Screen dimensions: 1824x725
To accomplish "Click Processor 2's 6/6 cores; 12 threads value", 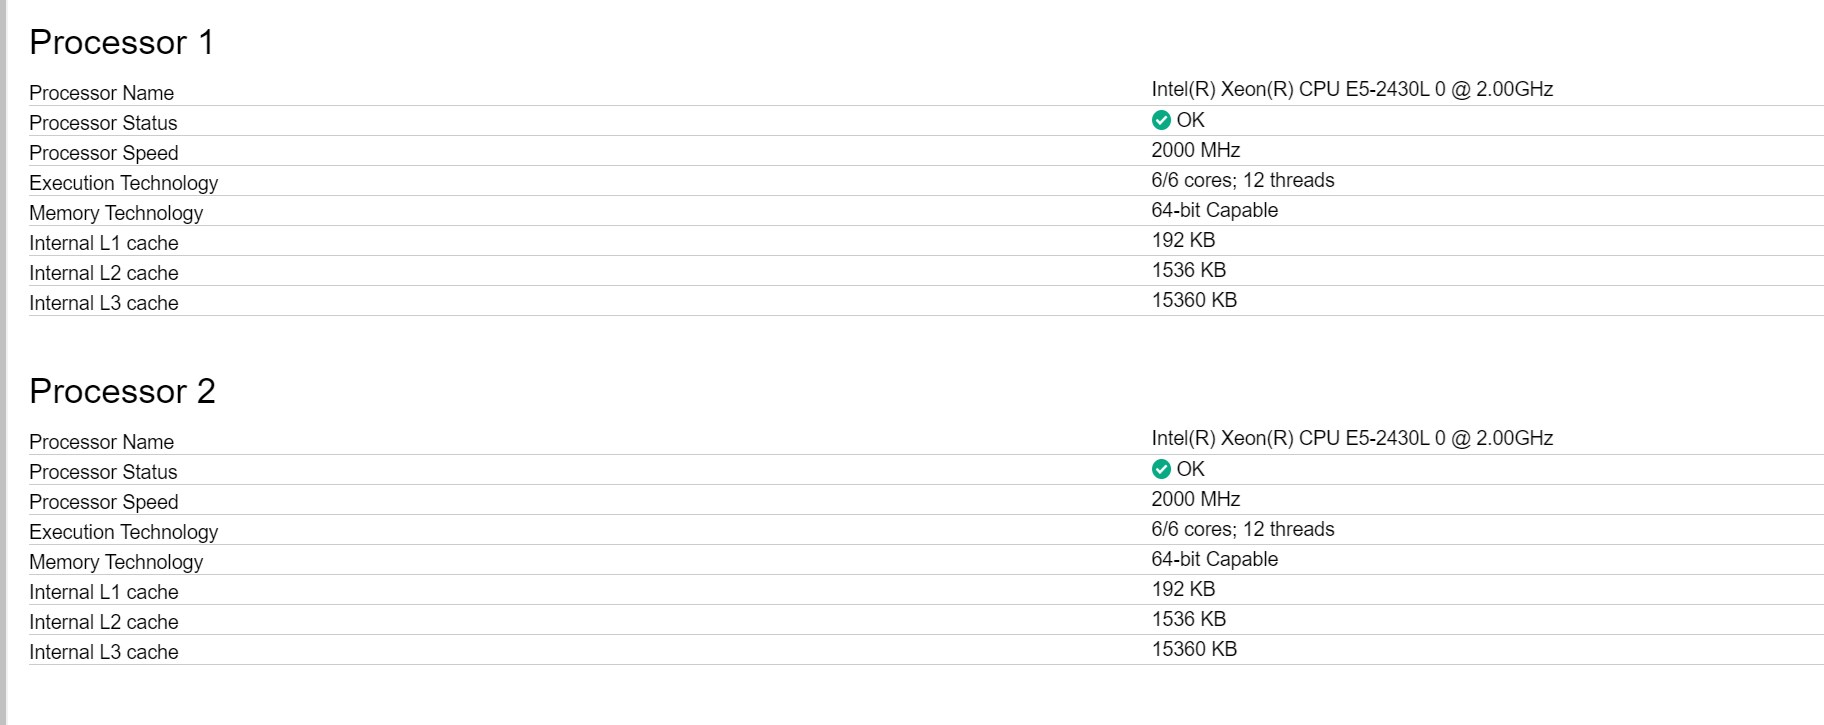I will point(1243,529).
